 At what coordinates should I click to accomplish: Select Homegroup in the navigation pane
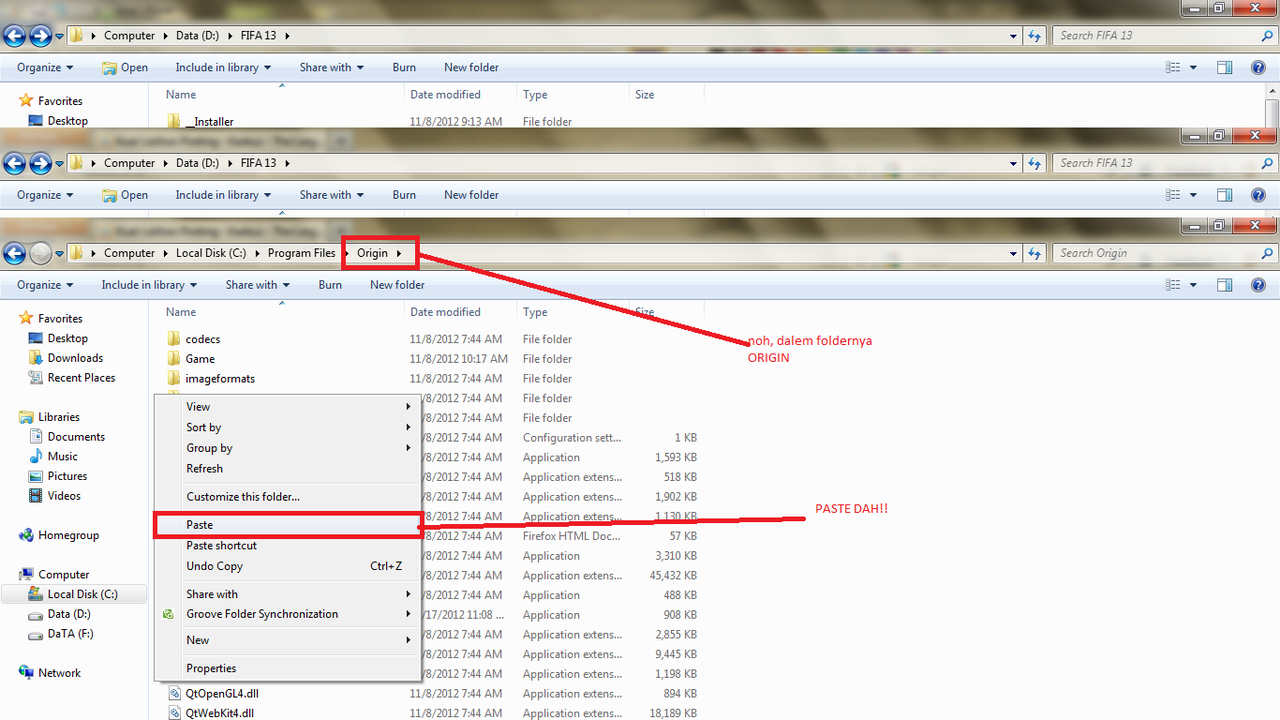point(68,535)
